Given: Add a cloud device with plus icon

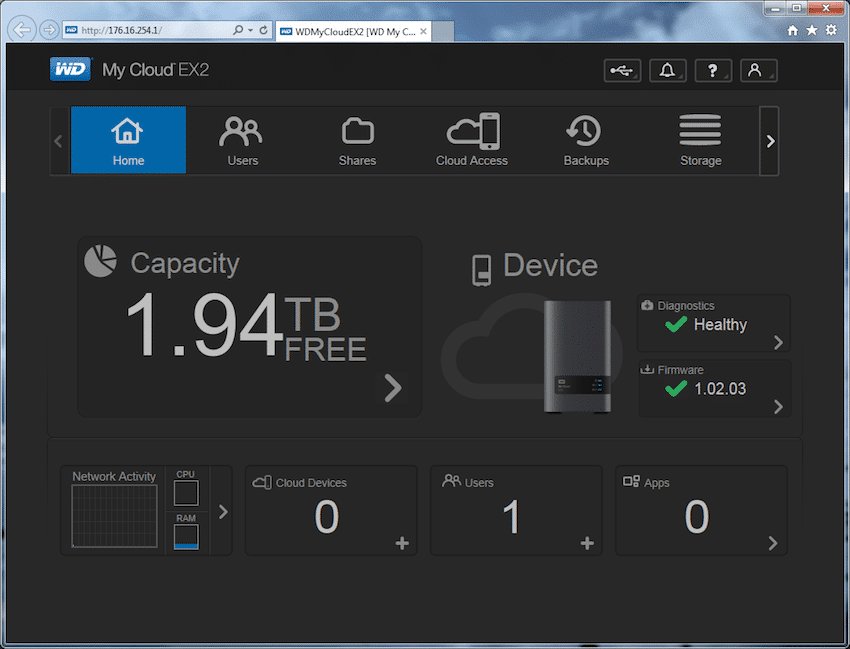Looking at the screenshot, I should (402, 543).
